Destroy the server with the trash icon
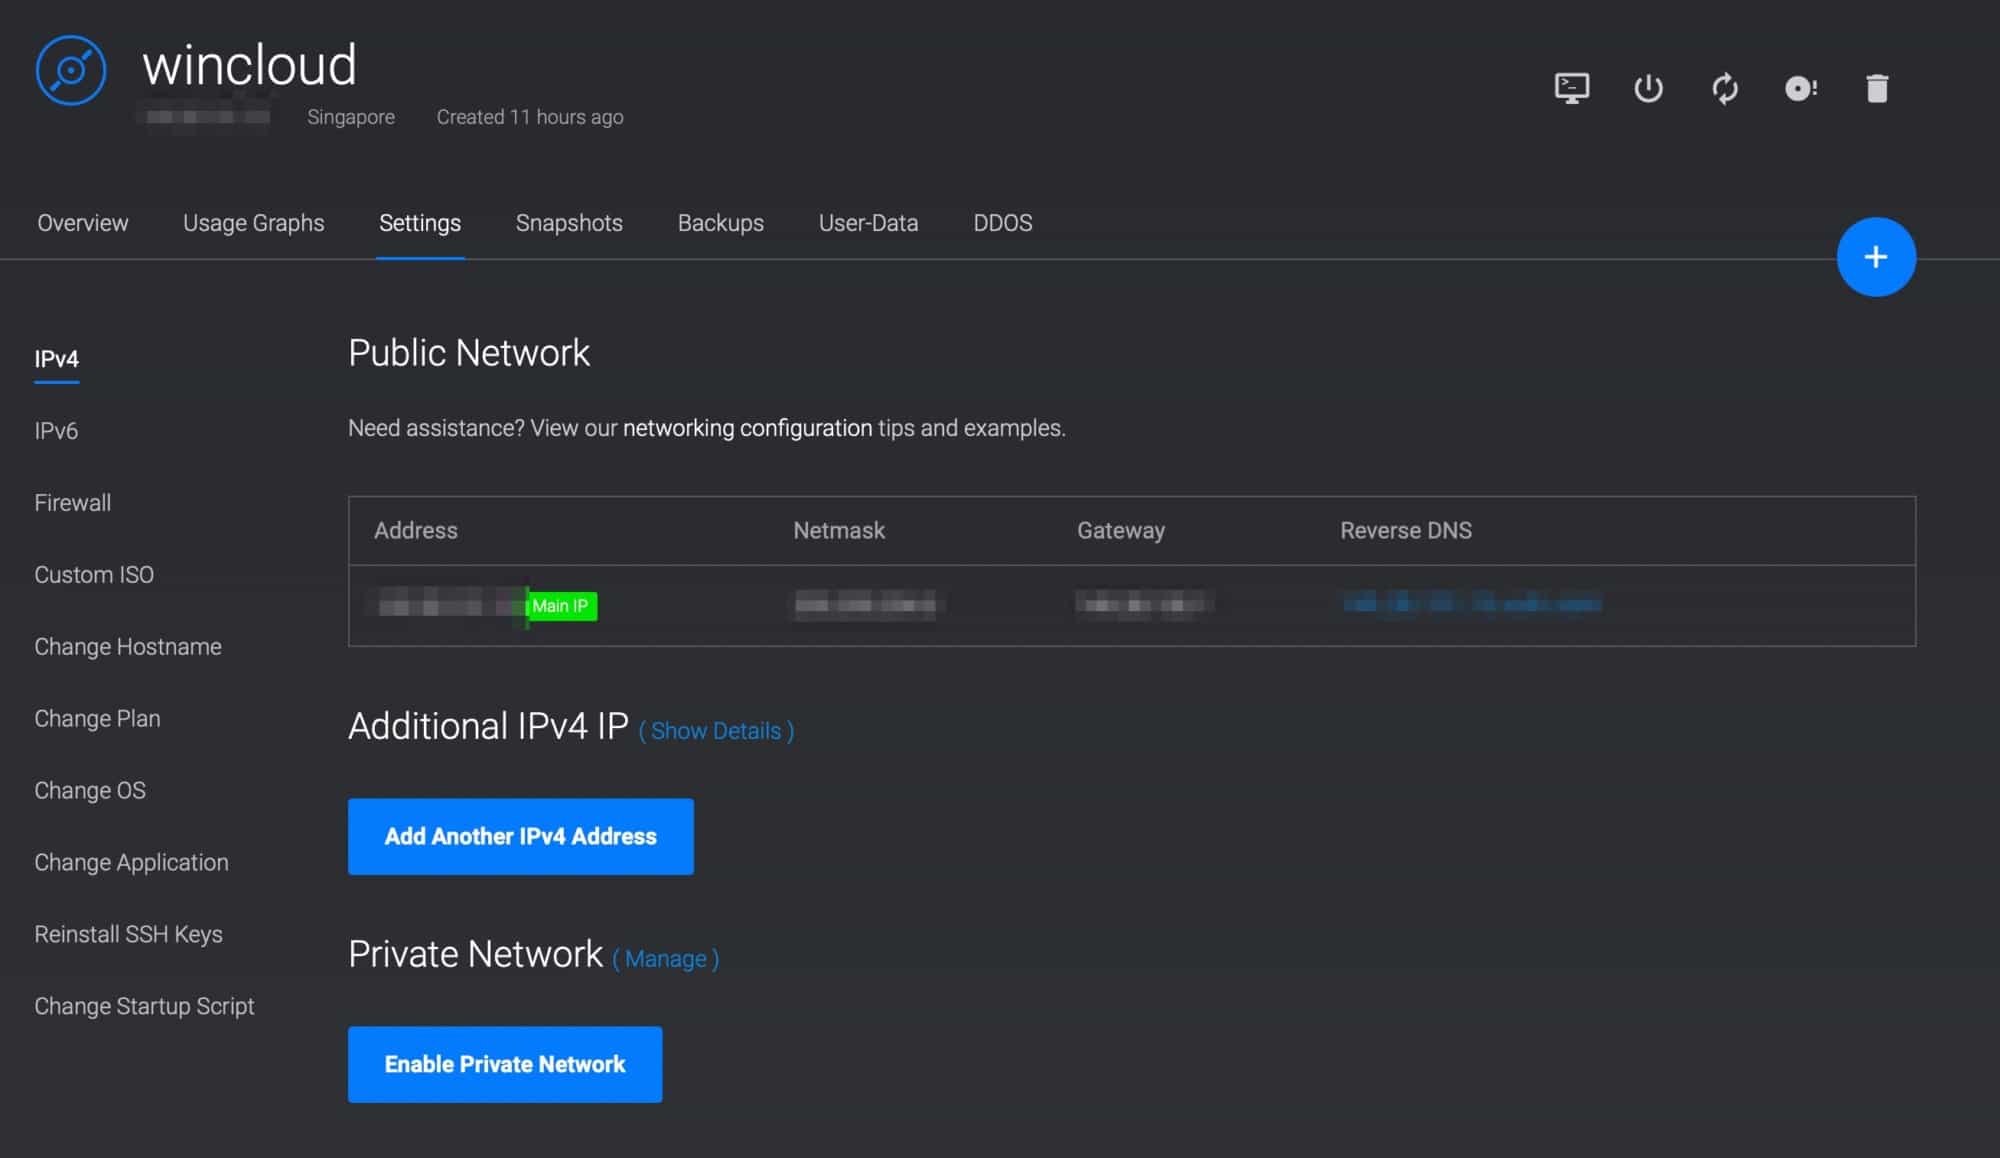 click(1877, 88)
